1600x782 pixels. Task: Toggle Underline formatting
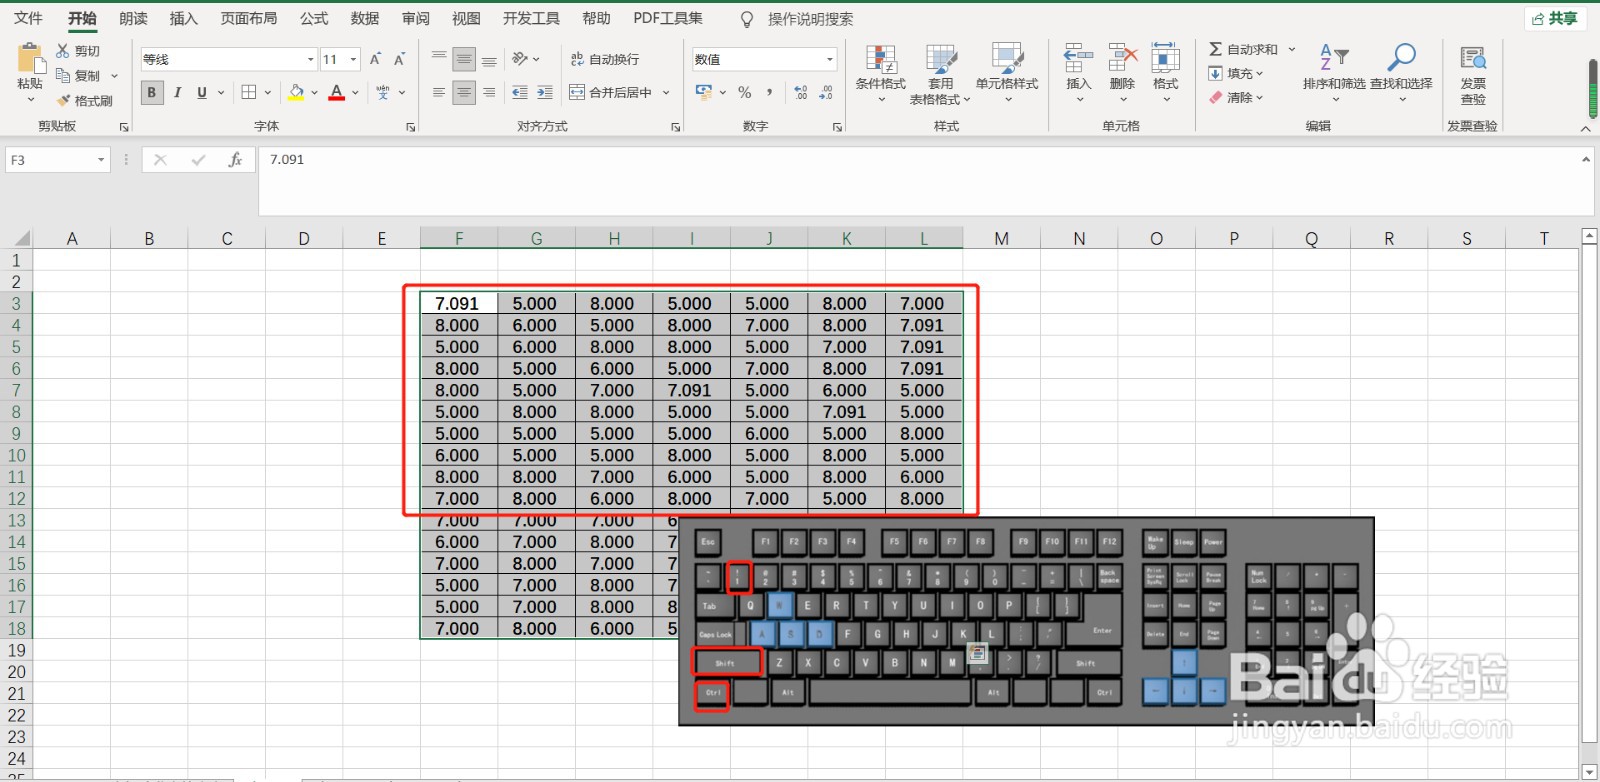coord(202,93)
